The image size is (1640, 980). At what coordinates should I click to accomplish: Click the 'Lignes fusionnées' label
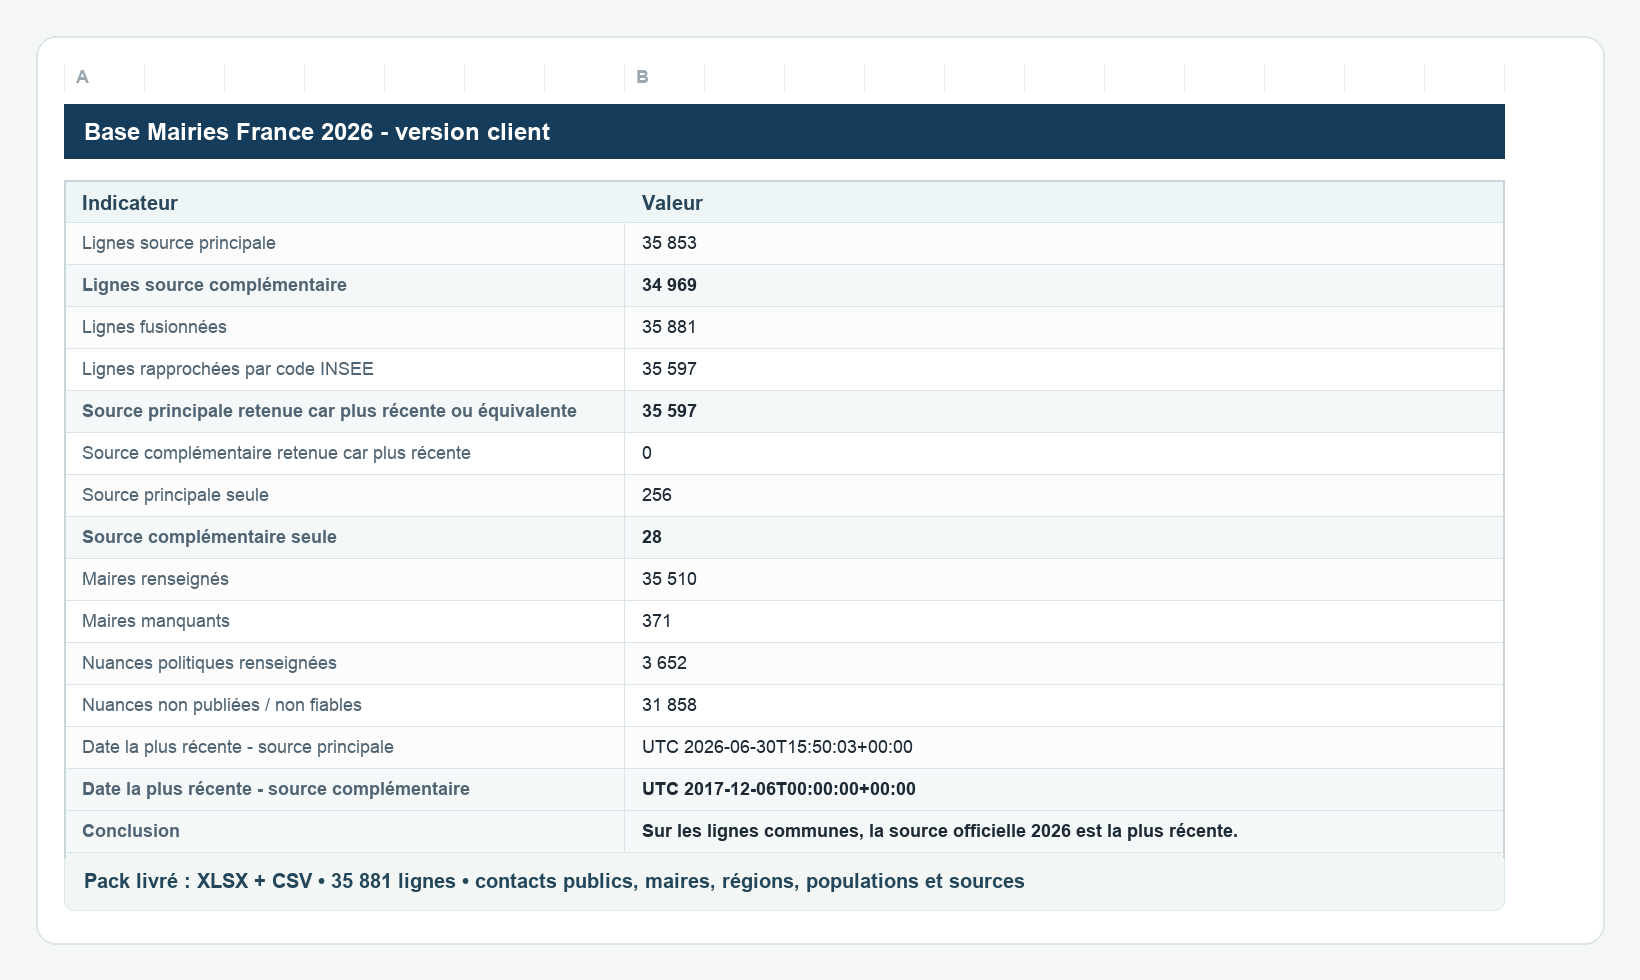345,328
